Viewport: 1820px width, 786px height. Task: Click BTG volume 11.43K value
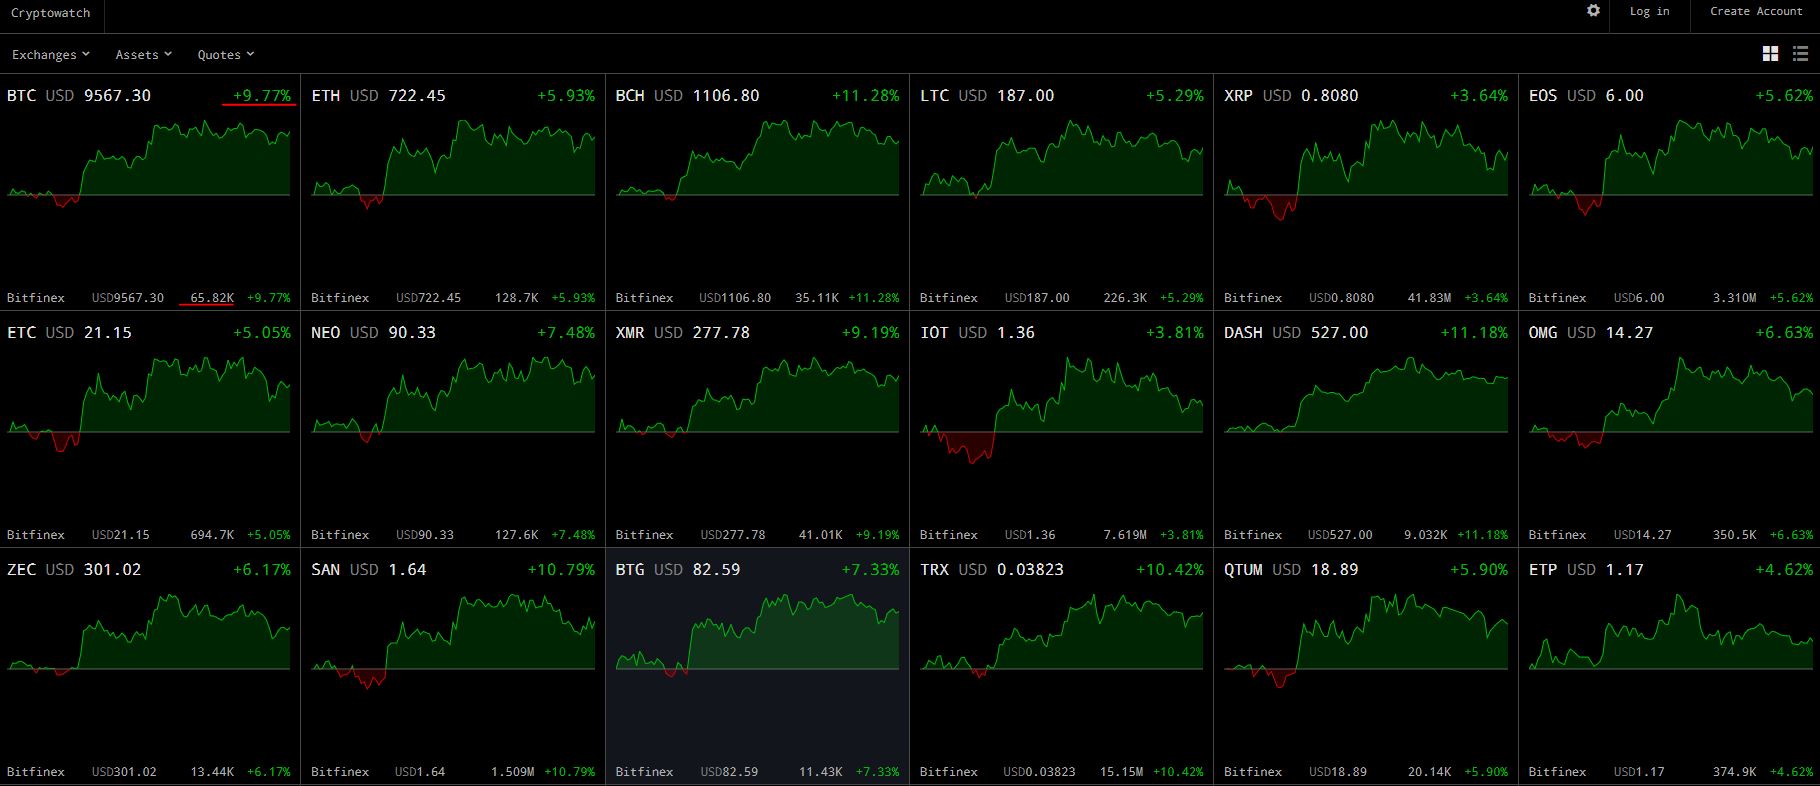click(821, 772)
